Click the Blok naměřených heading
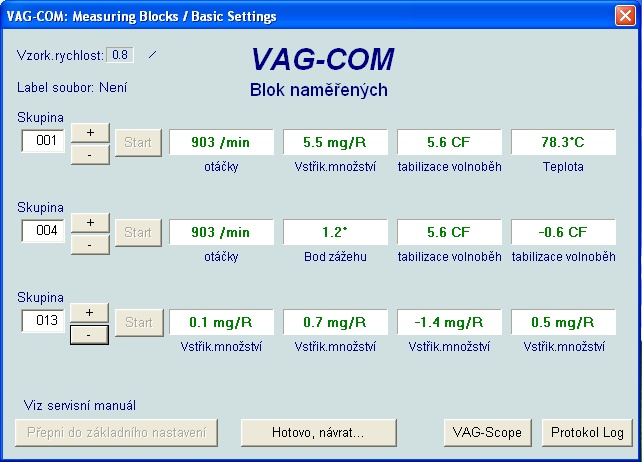The width and height of the screenshot is (642, 462). (x=319, y=90)
